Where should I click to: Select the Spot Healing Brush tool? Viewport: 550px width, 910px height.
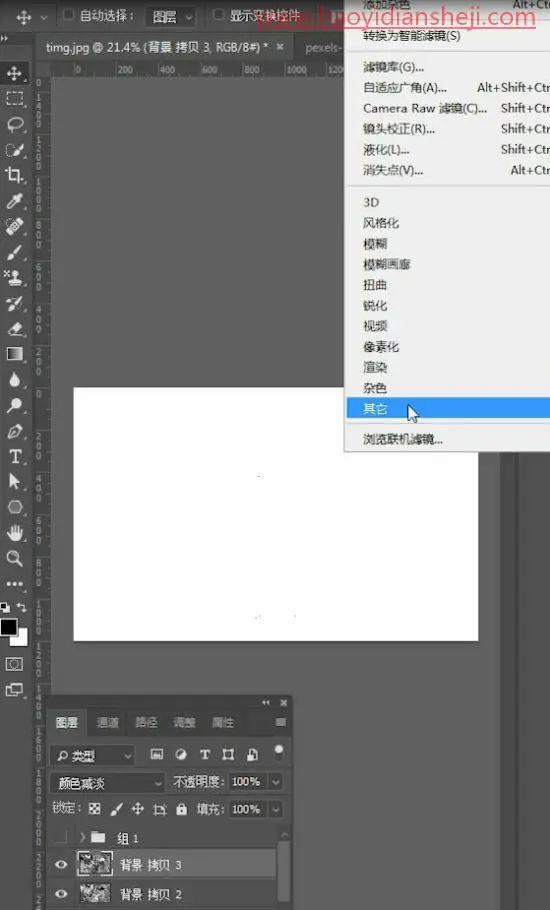[15, 226]
